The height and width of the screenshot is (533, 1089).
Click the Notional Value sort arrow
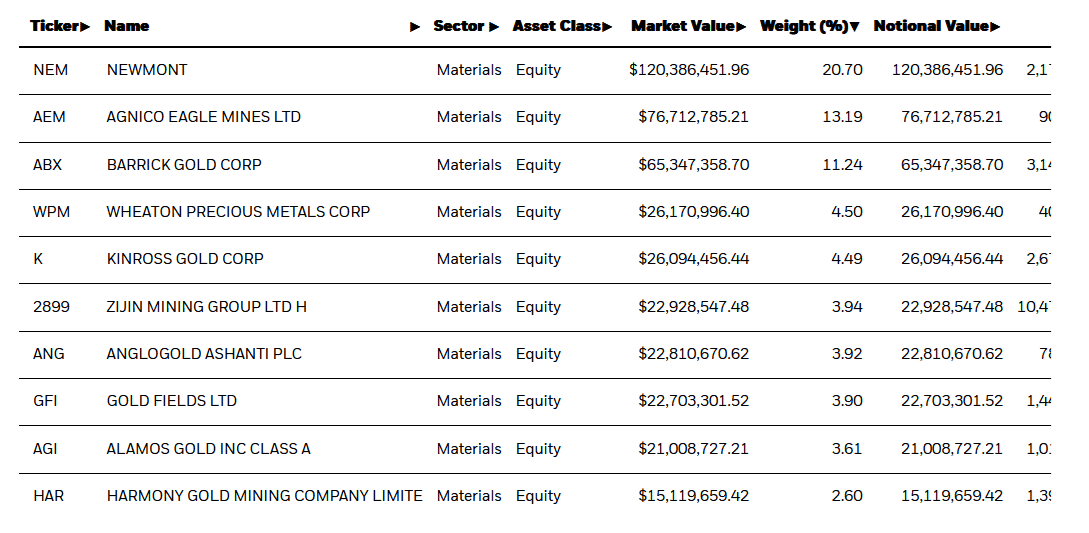[995, 27]
